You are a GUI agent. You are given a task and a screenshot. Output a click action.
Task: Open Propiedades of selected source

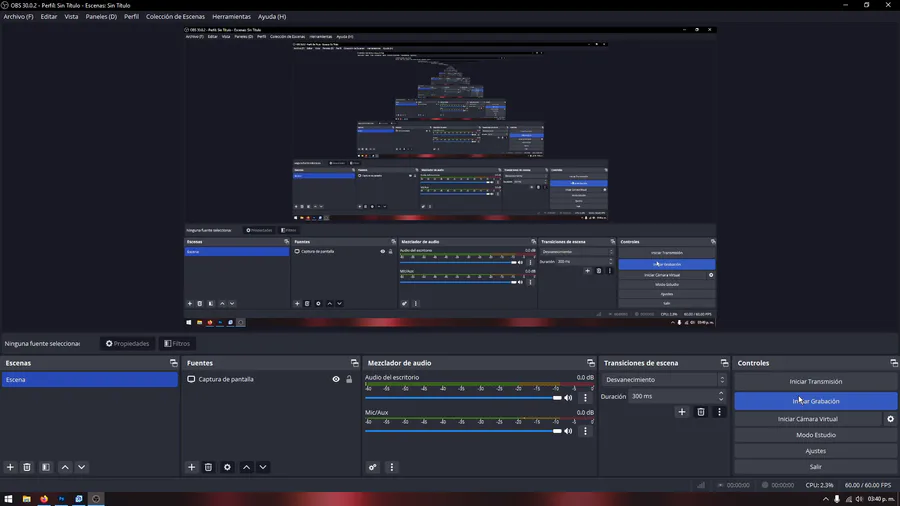click(127, 344)
